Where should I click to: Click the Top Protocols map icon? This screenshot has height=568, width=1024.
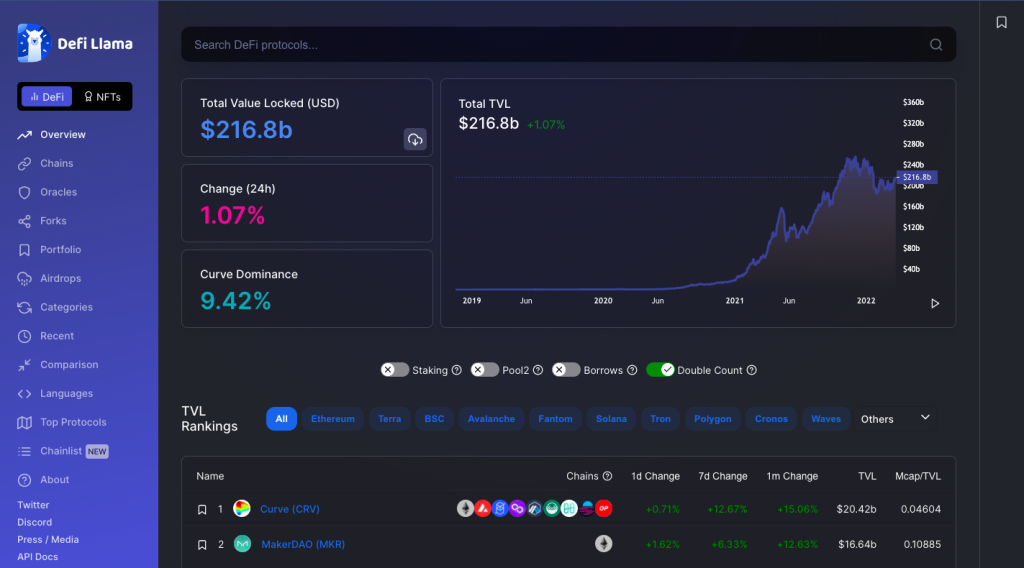click(24, 422)
